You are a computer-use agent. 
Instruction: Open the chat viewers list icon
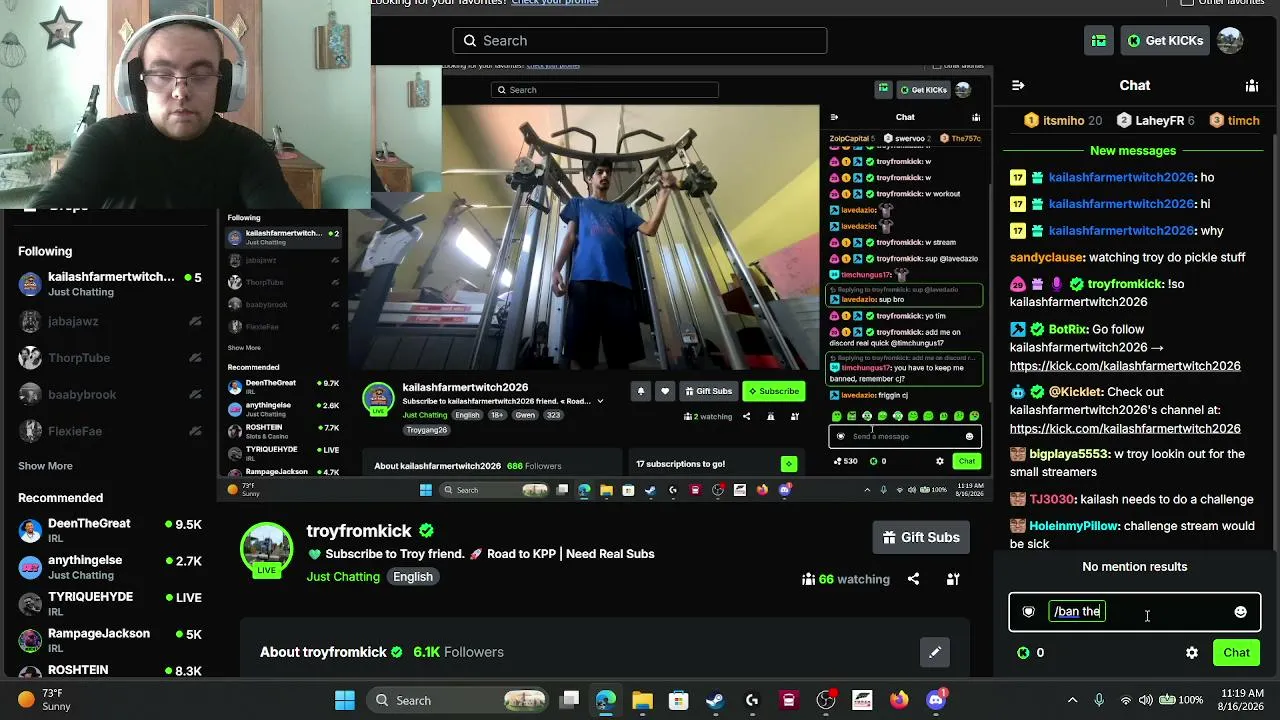click(x=1251, y=86)
